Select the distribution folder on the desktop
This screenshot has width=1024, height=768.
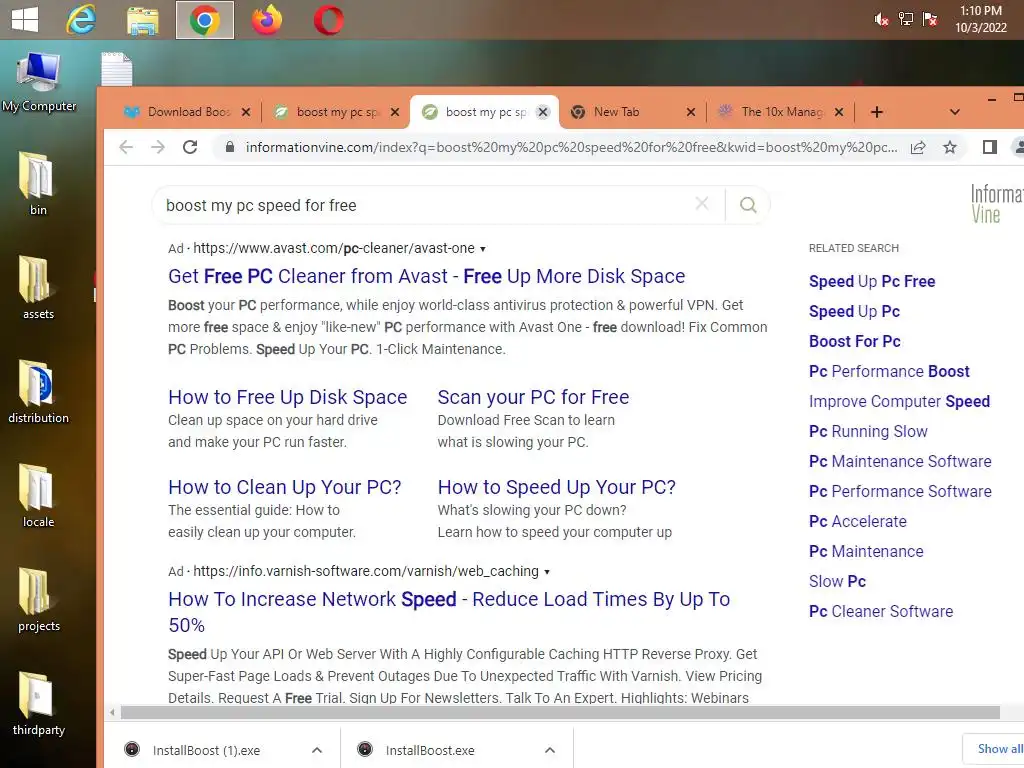(38, 392)
